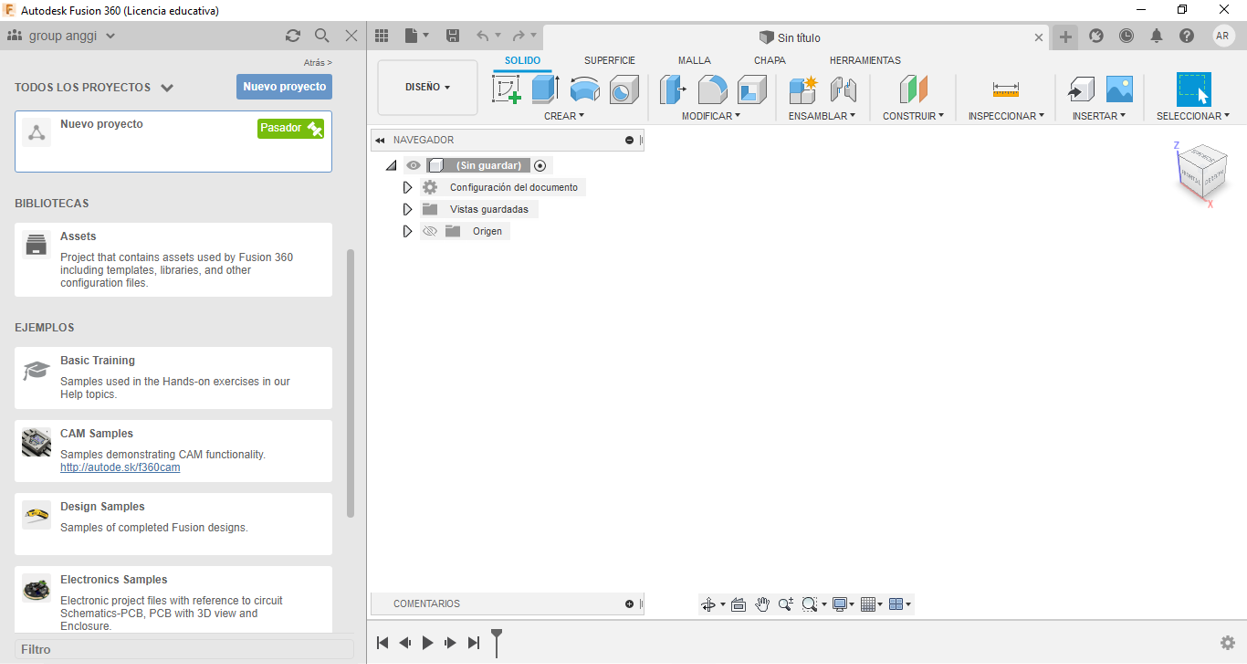Show the data panel grid icon
This screenshot has height=664, width=1247.
(381, 35)
